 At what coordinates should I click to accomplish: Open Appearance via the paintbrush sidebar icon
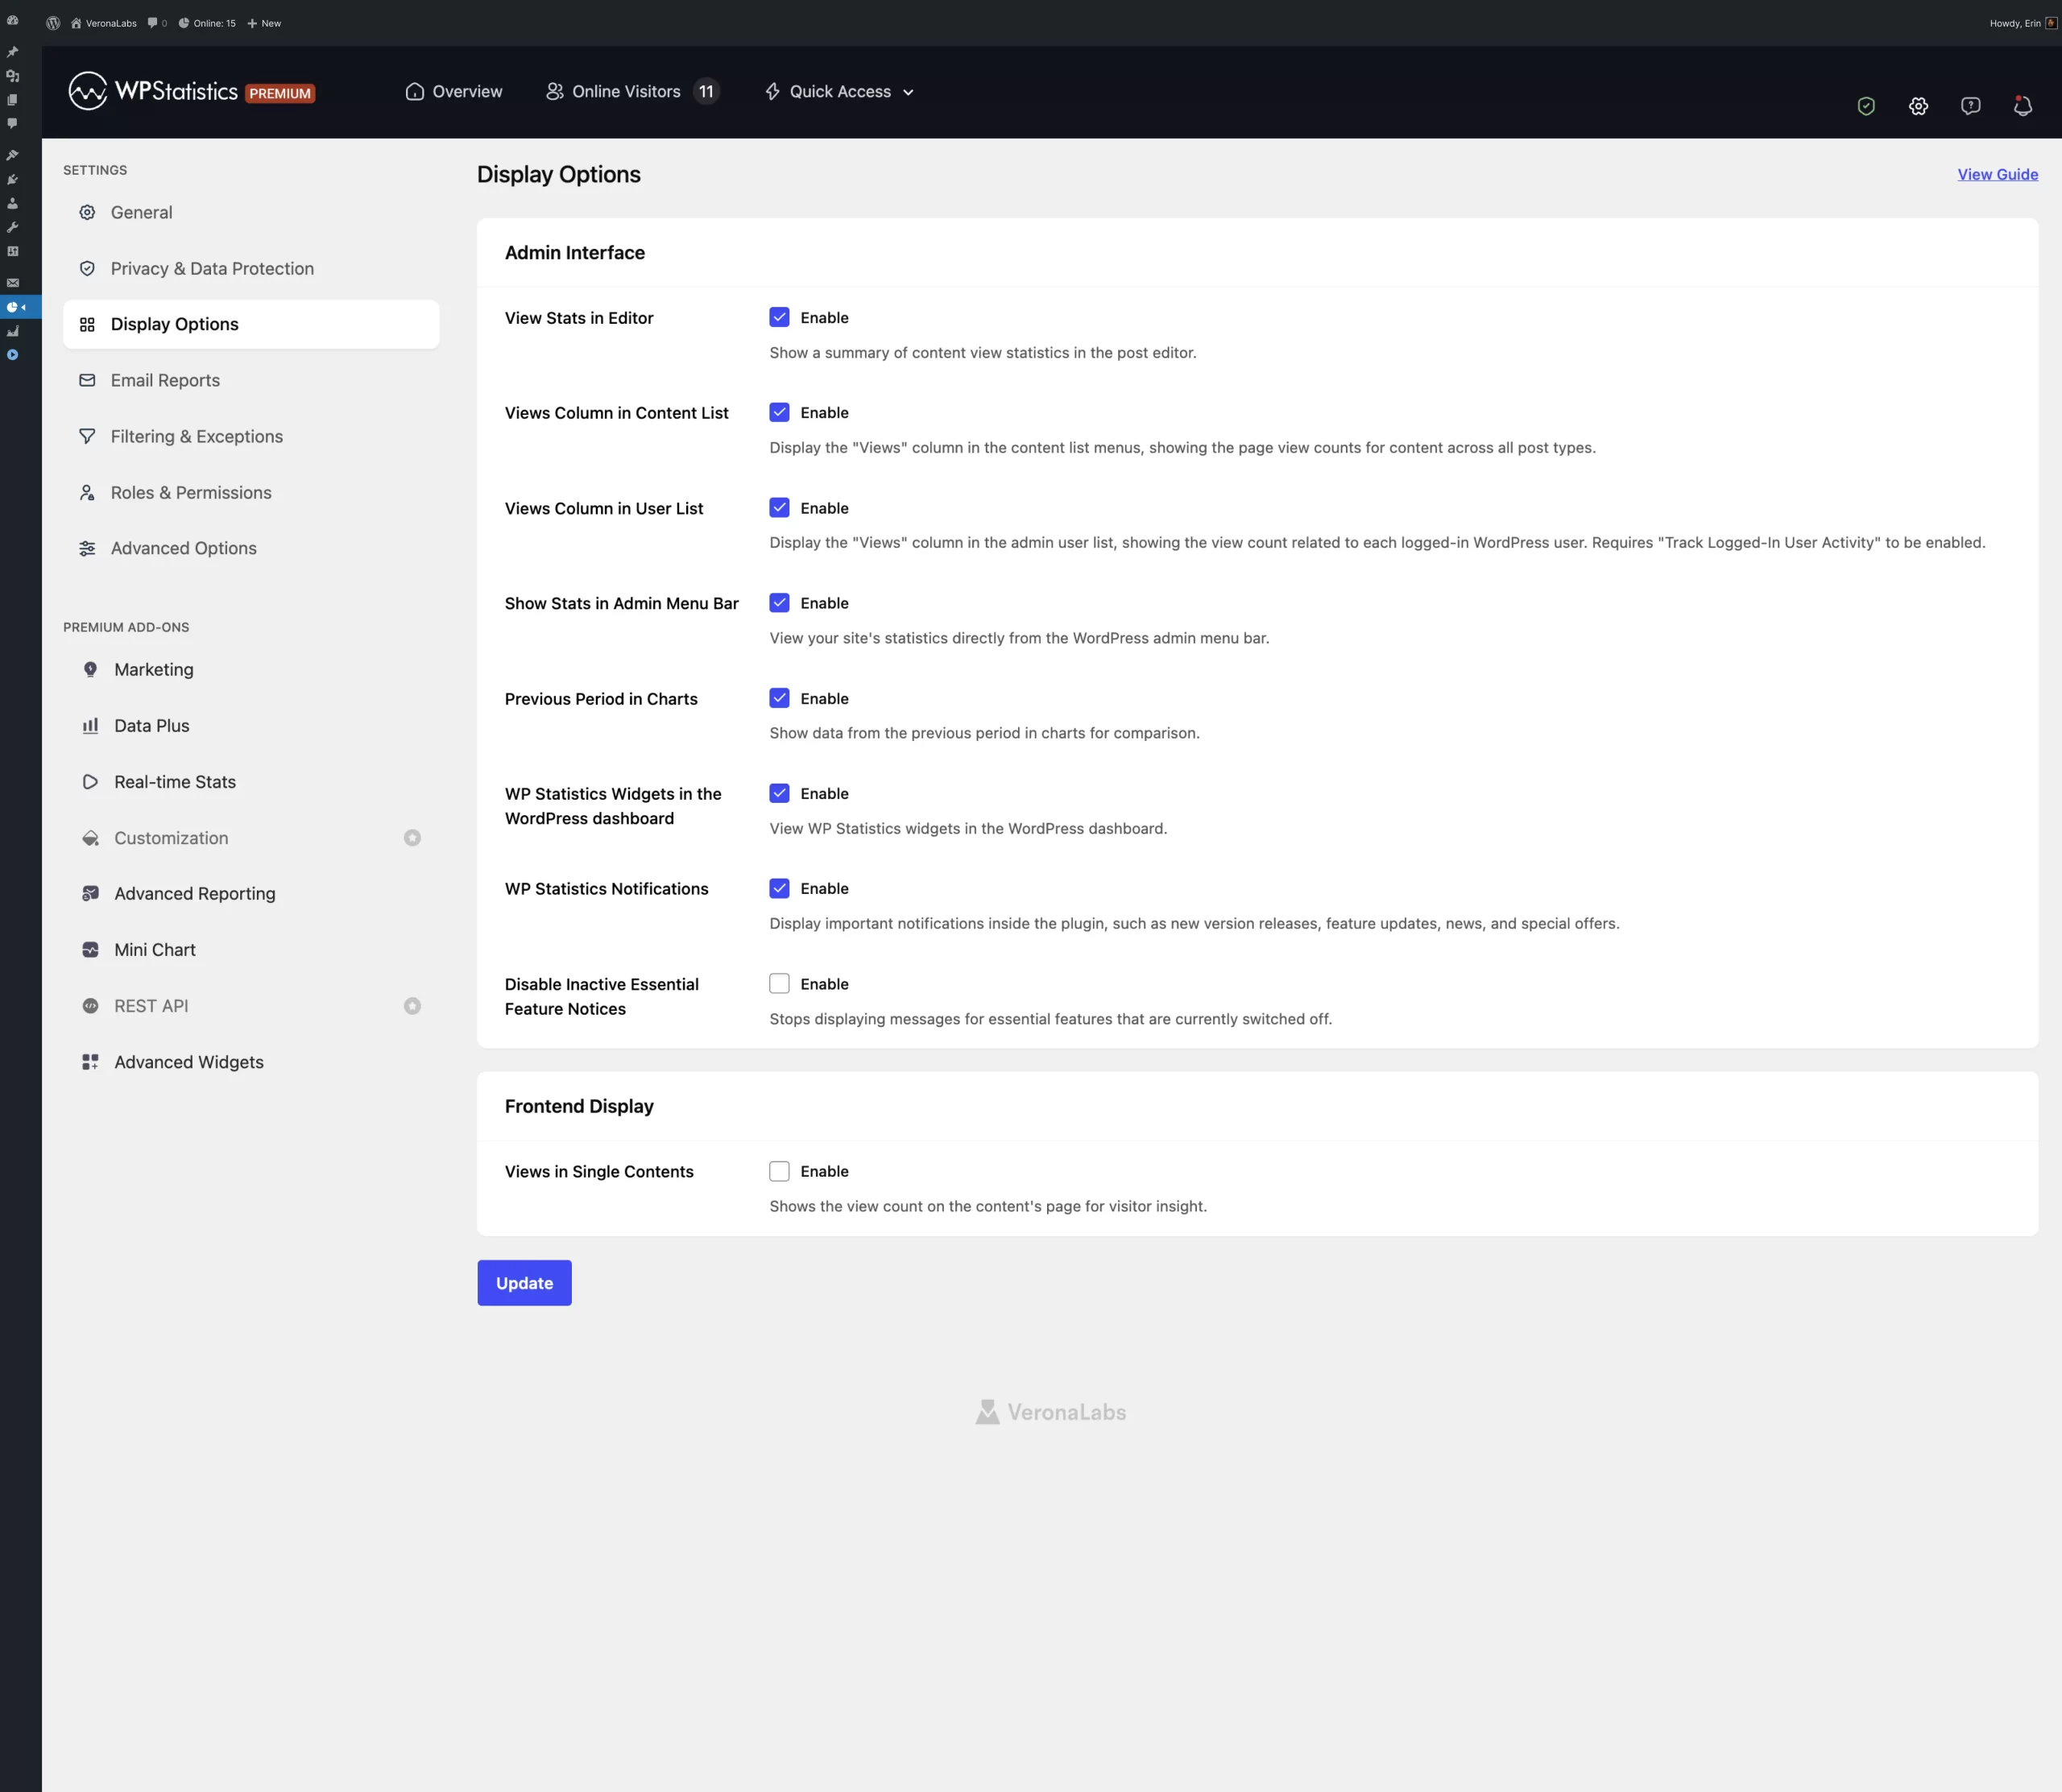pos(12,155)
